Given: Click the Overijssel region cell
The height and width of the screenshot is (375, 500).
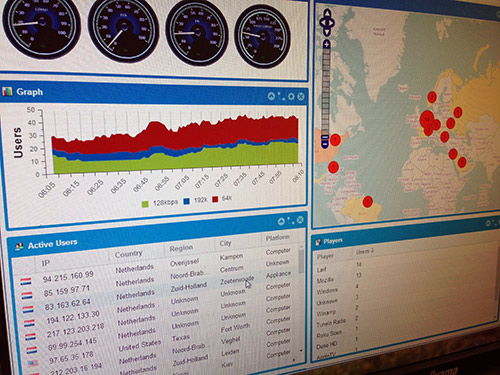Looking at the screenshot, I should 184,263.
